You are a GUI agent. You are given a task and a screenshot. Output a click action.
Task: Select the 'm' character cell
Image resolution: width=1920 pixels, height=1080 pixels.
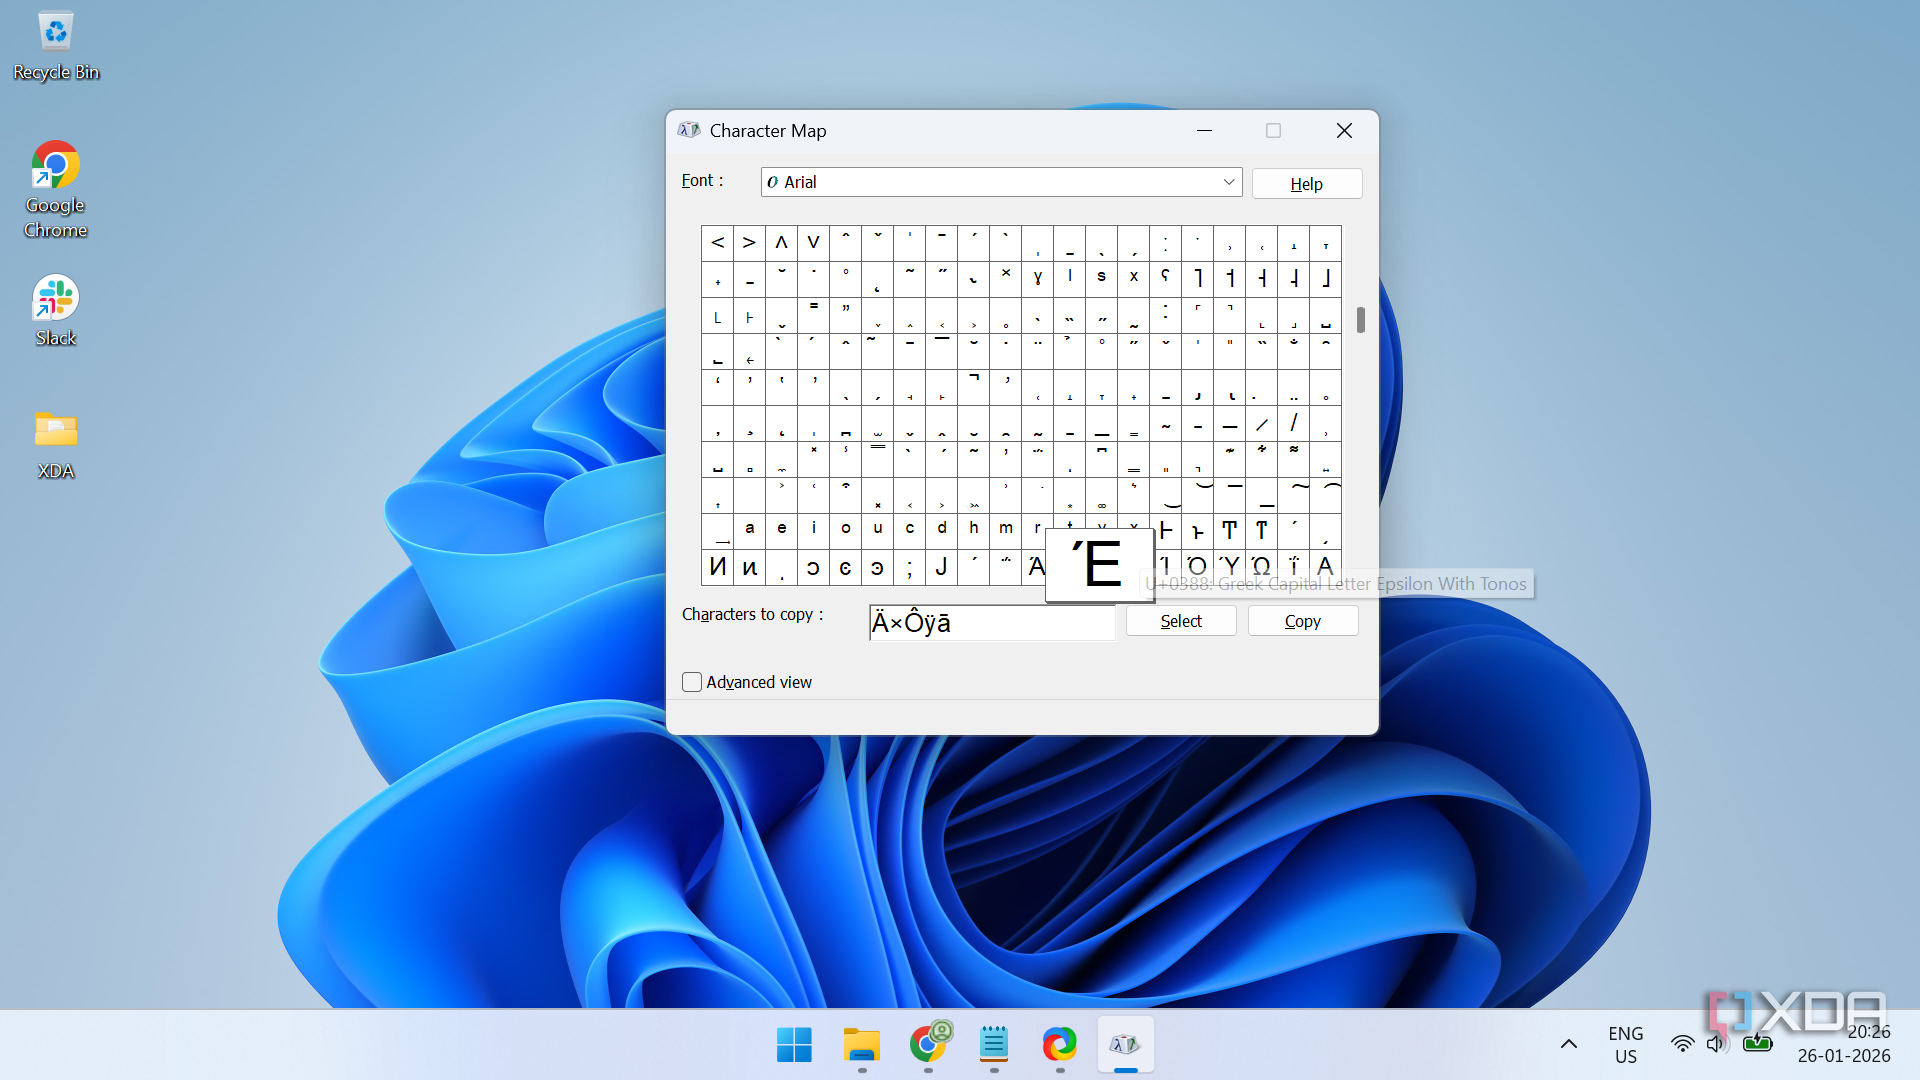pyautogui.click(x=1005, y=531)
